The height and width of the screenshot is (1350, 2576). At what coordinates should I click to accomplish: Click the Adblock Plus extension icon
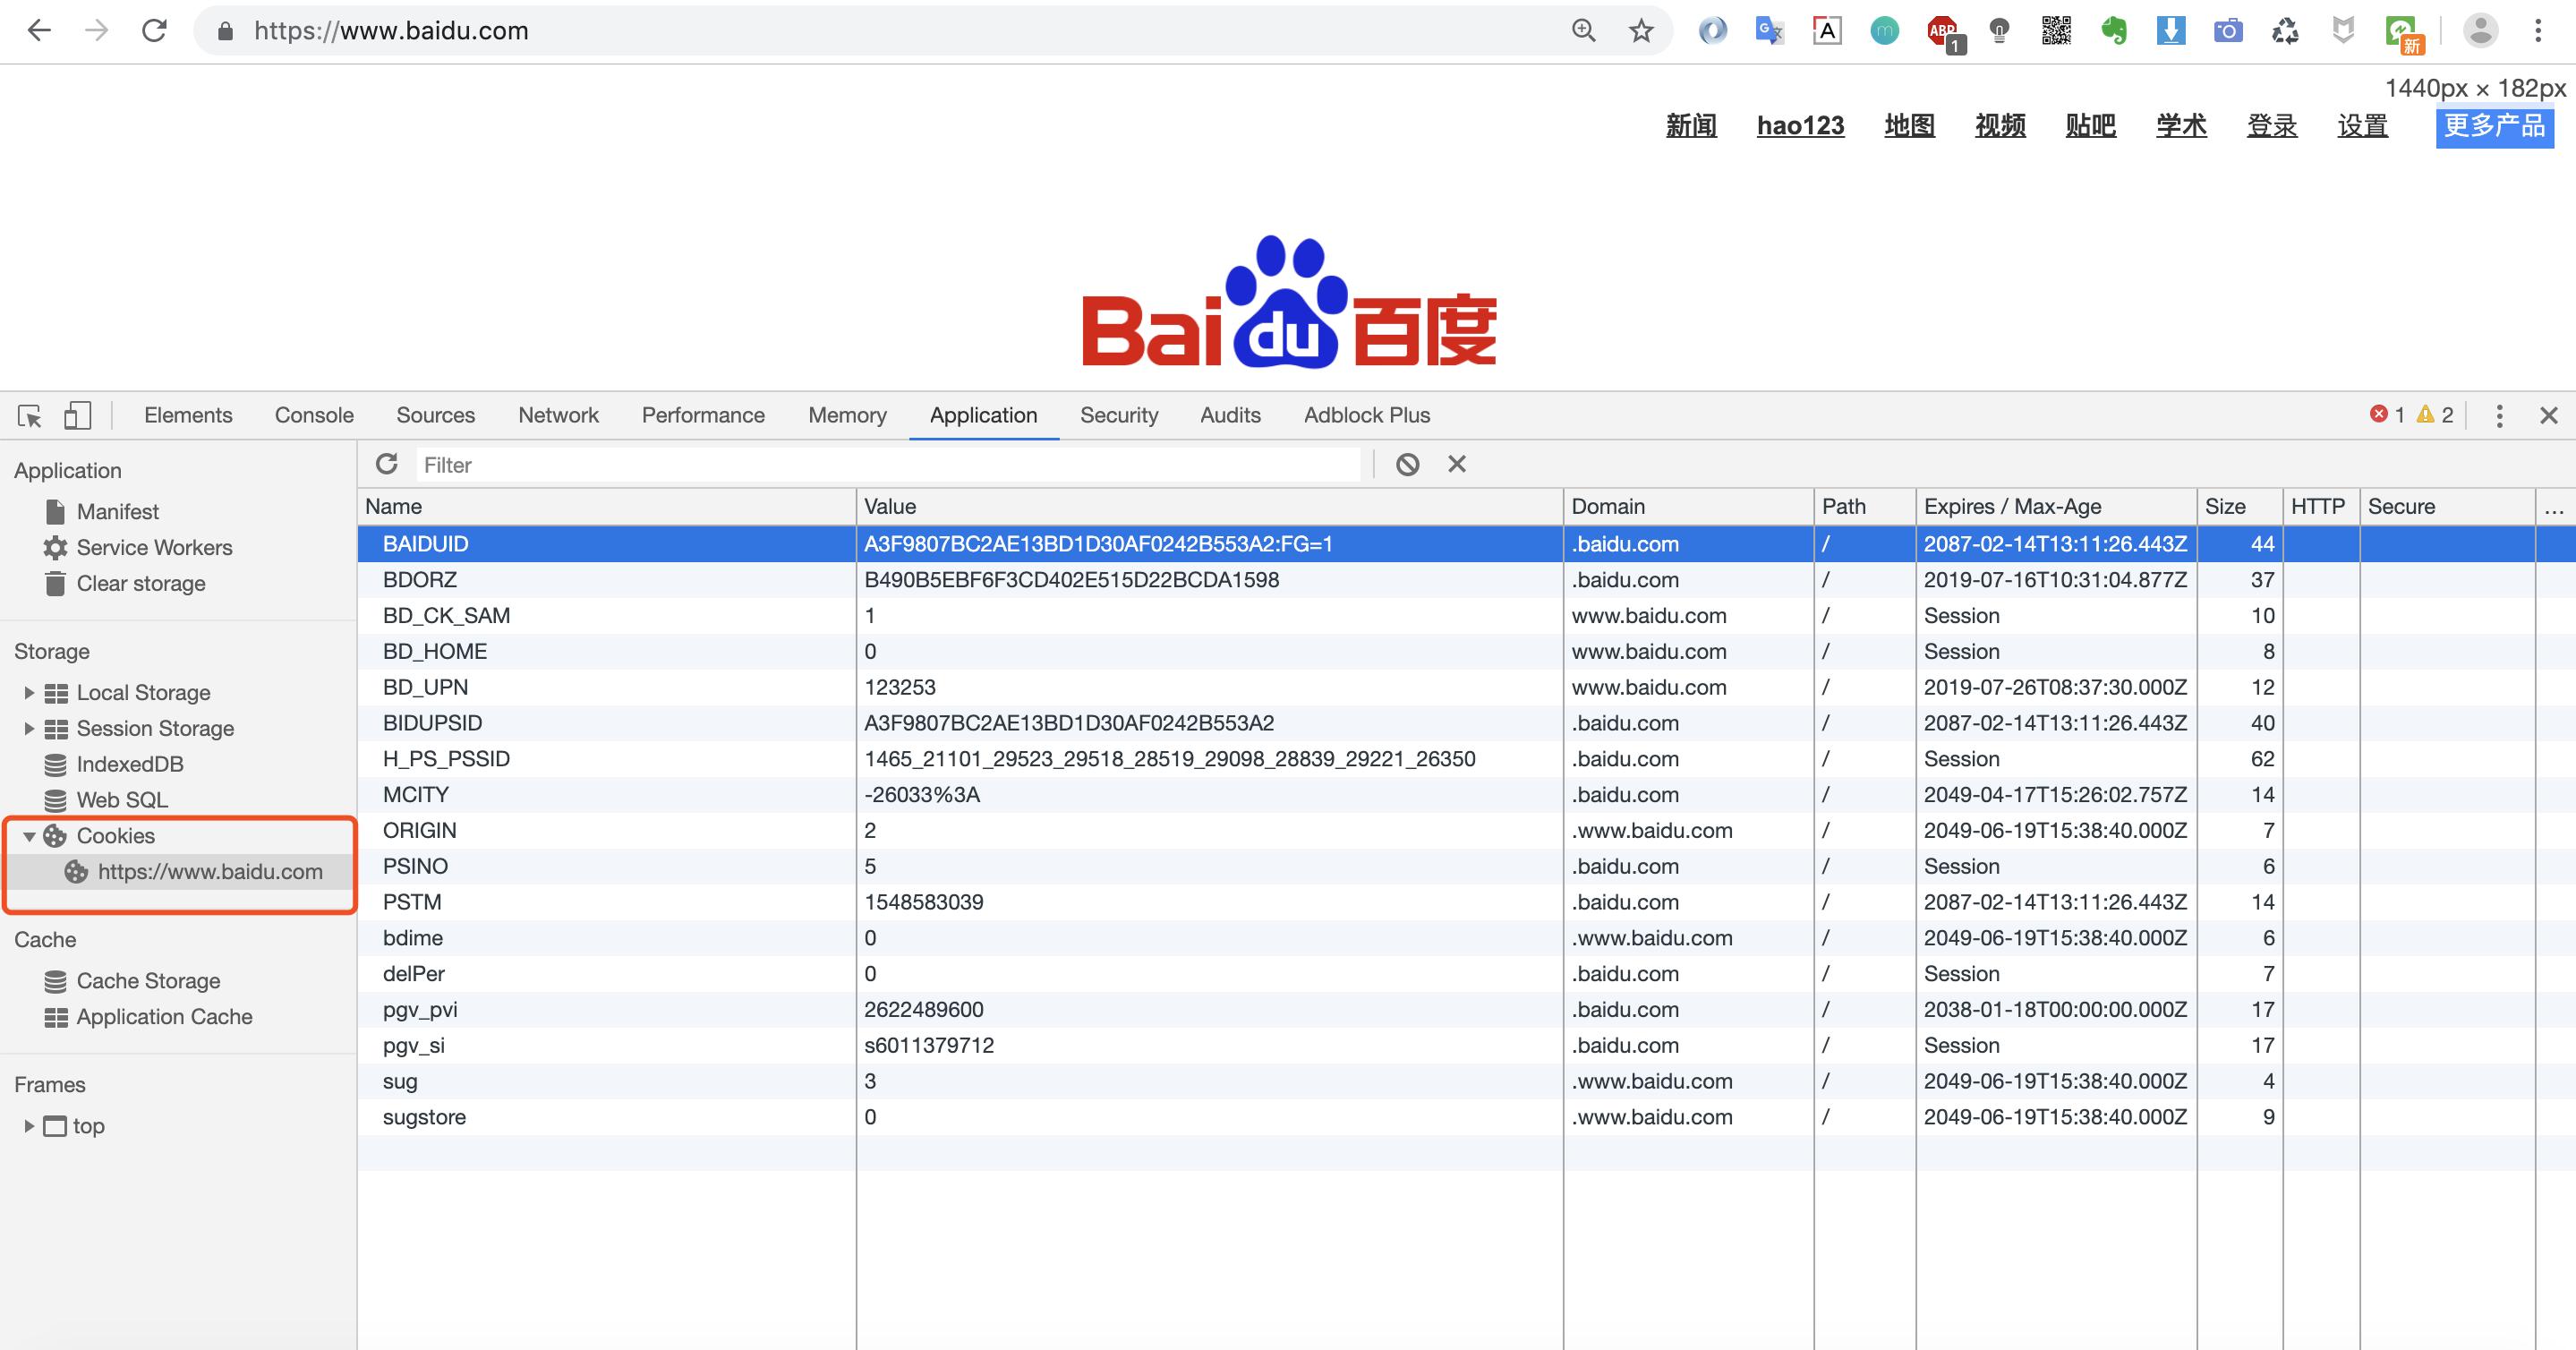(x=1943, y=31)
